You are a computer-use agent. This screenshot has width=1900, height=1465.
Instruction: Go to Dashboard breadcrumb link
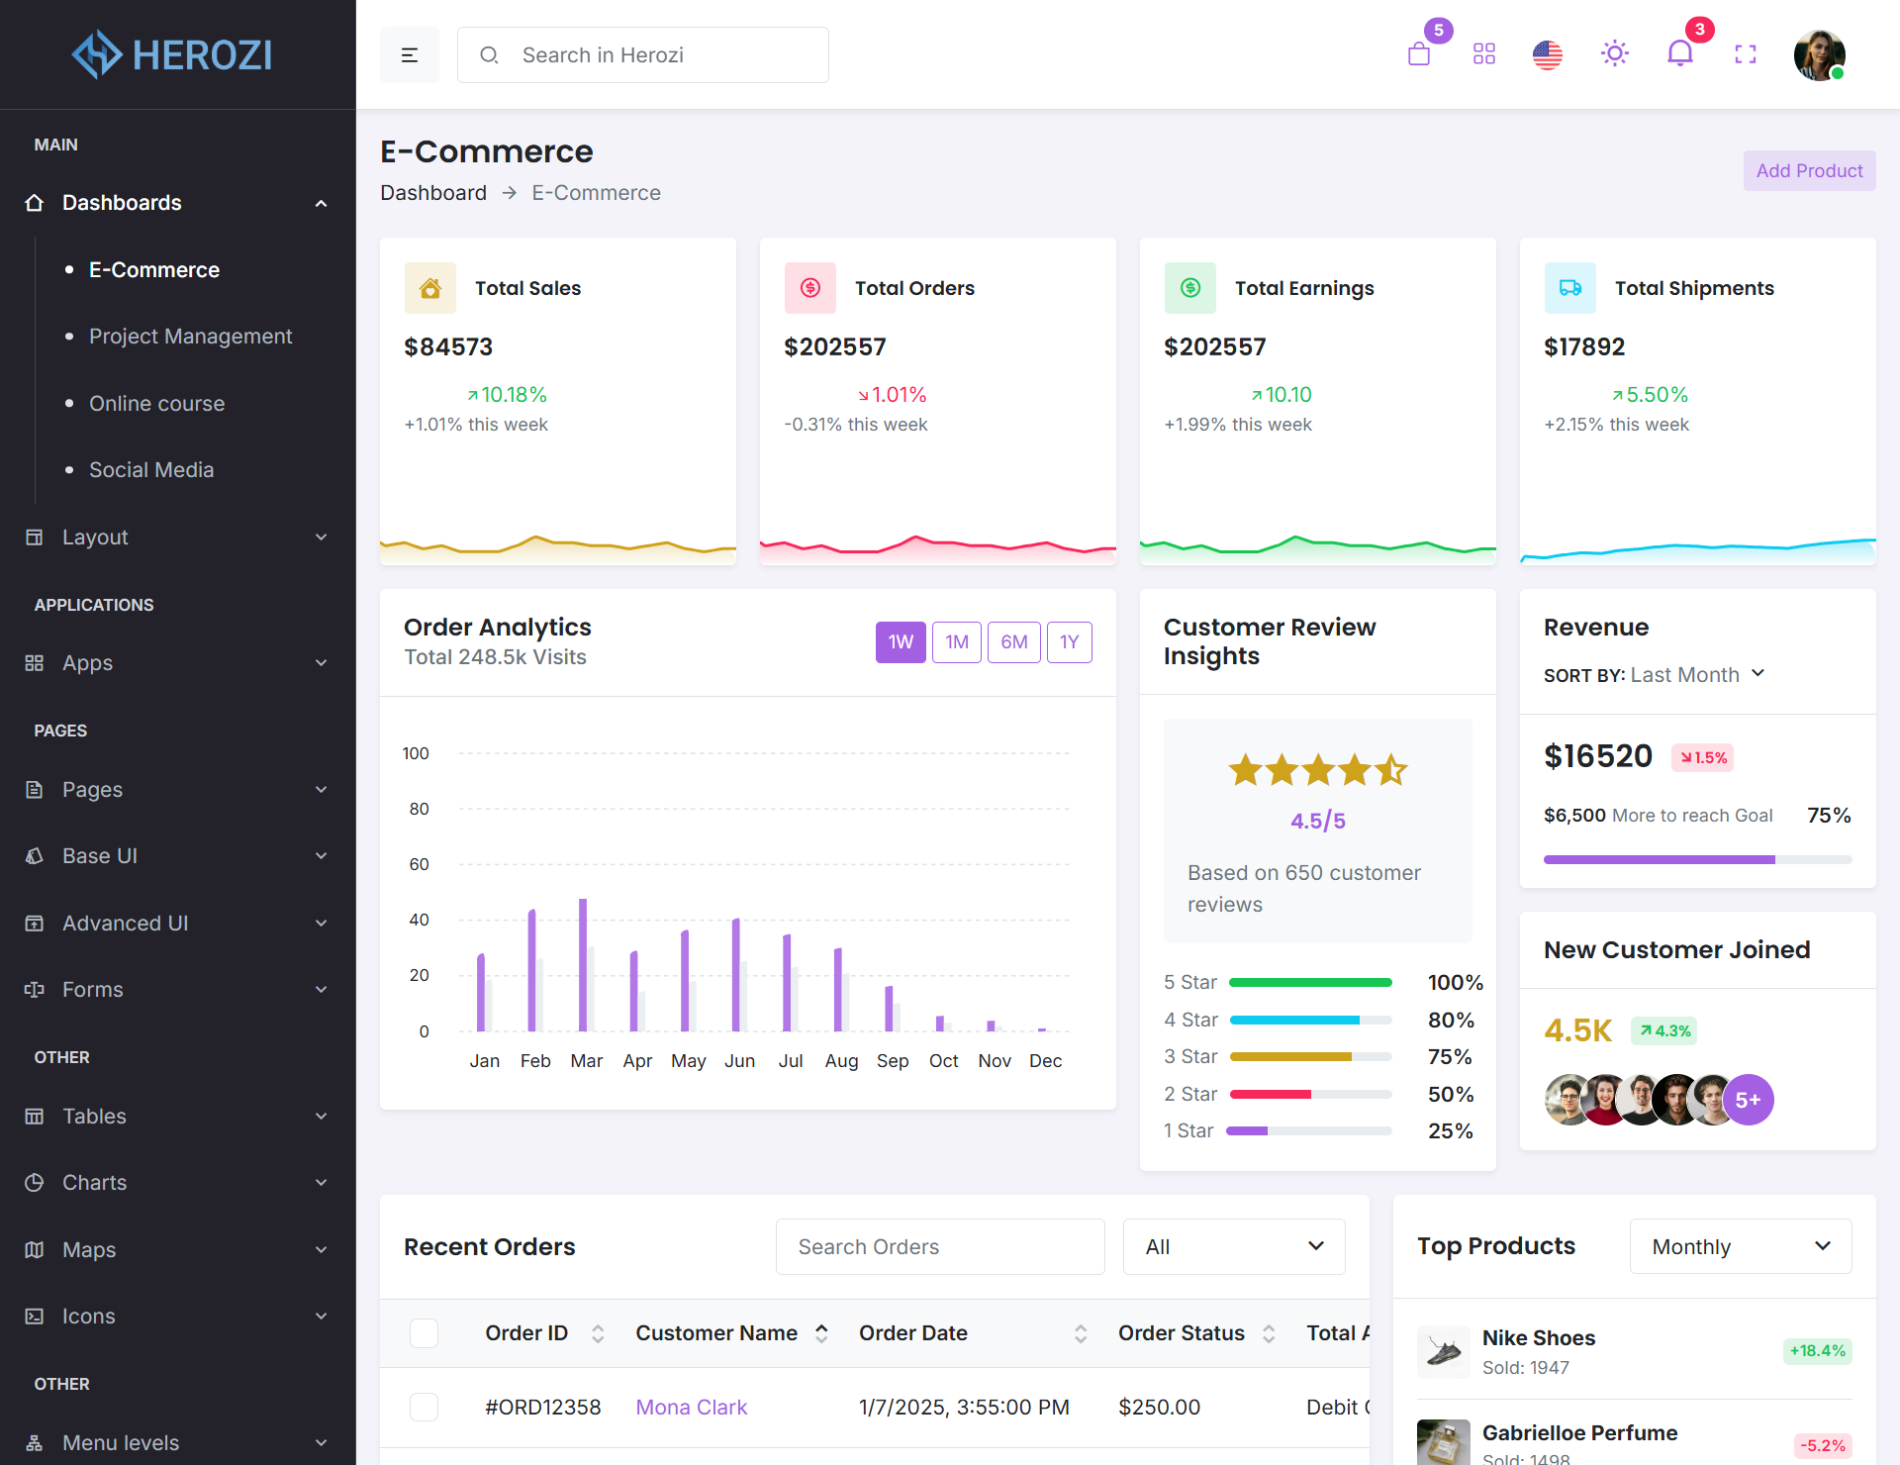pyautogui.click(x=433, y=193)
